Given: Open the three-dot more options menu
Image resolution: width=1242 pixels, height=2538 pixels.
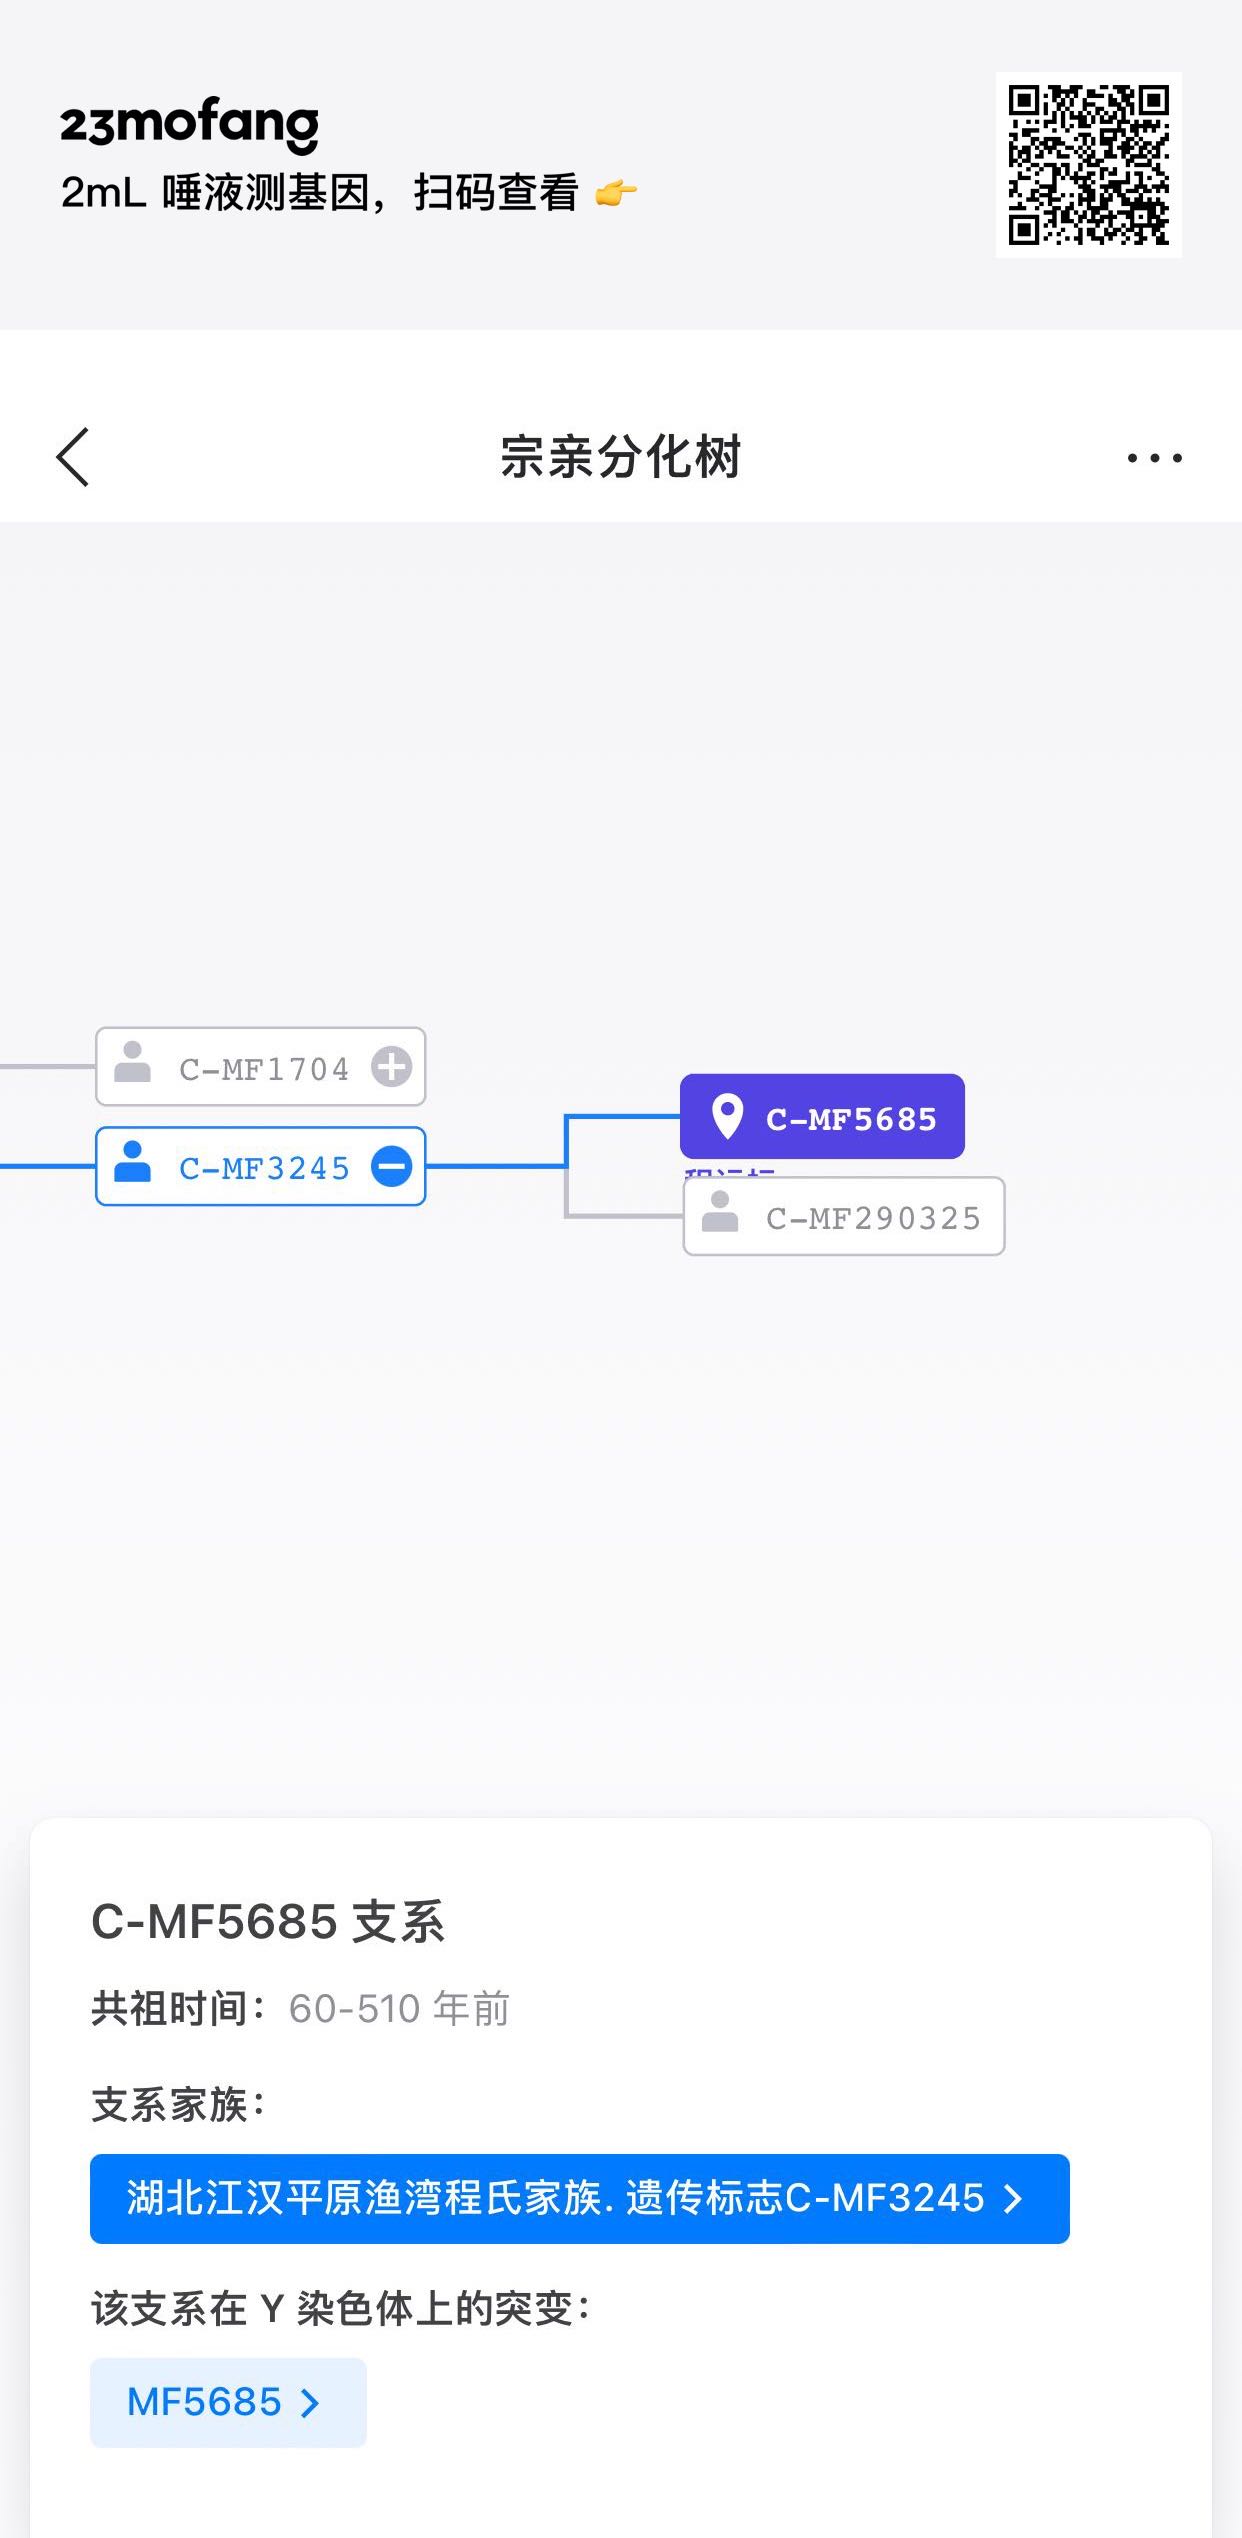Looking at the screenshot, I should [1154, 458].
